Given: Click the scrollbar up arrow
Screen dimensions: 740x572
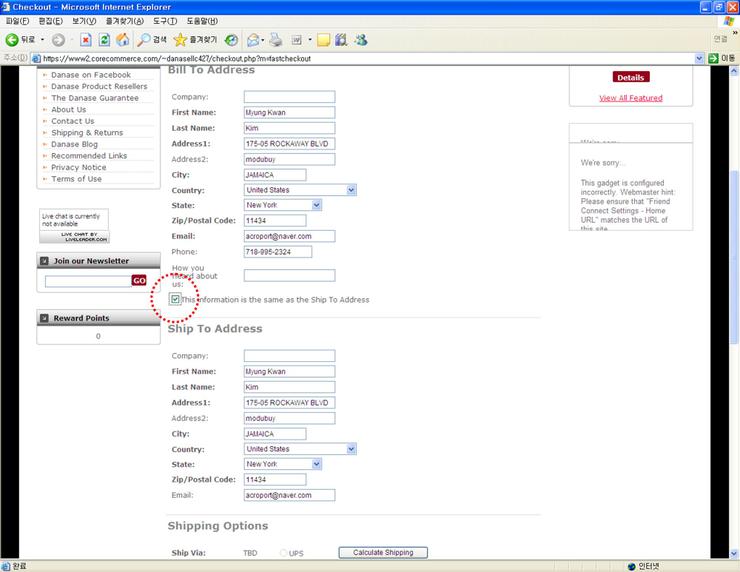Looking at the screenshot, I should pos(734,71).
